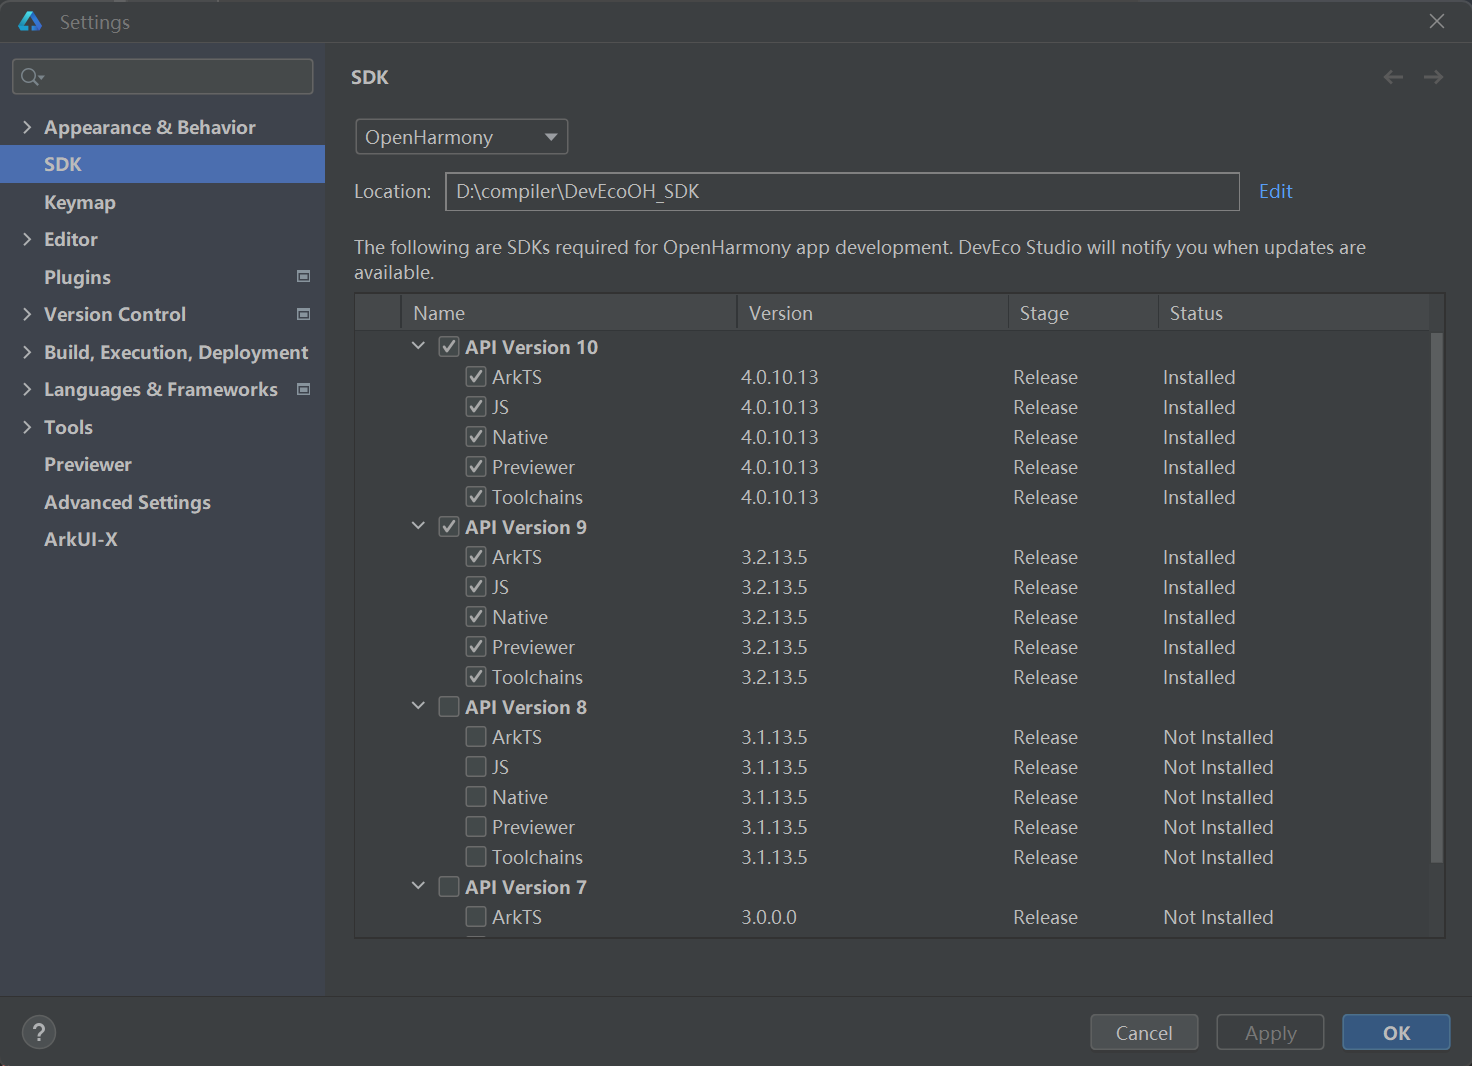The height and width of the screenshot is (1066, 1472).
Task: Click the Edit link next to Location
Action: click(1275, 191)
